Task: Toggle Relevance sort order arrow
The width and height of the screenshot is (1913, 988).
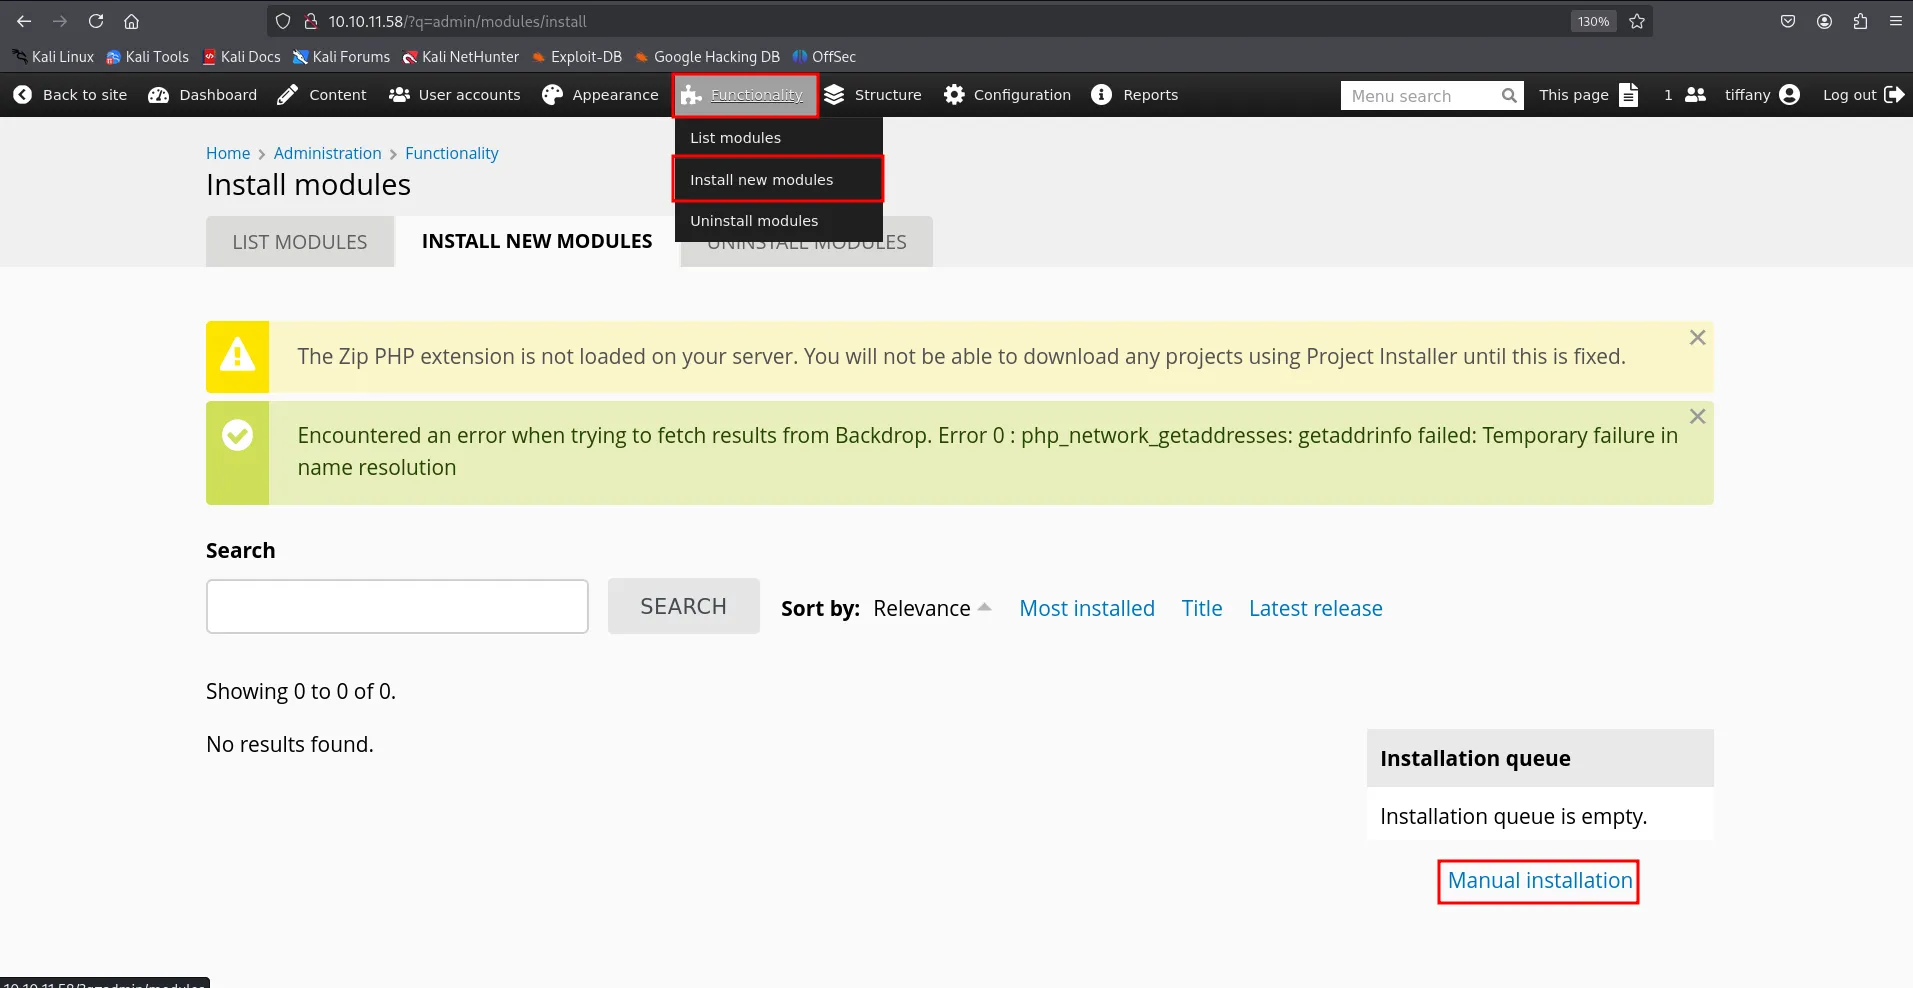Action: (x=984, y=607)
